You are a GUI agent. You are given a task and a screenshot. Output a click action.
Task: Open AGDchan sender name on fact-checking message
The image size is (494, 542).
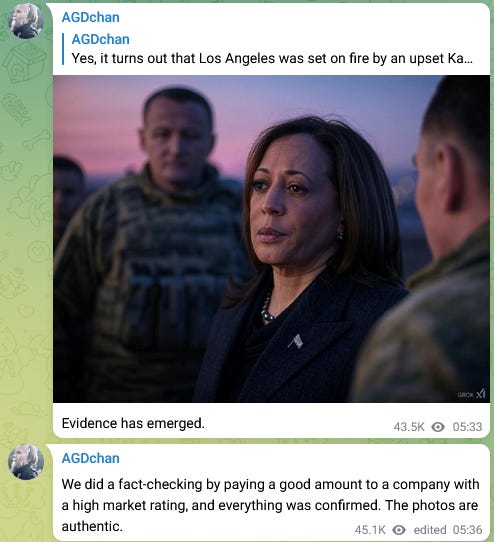click(x=91, y=458)
